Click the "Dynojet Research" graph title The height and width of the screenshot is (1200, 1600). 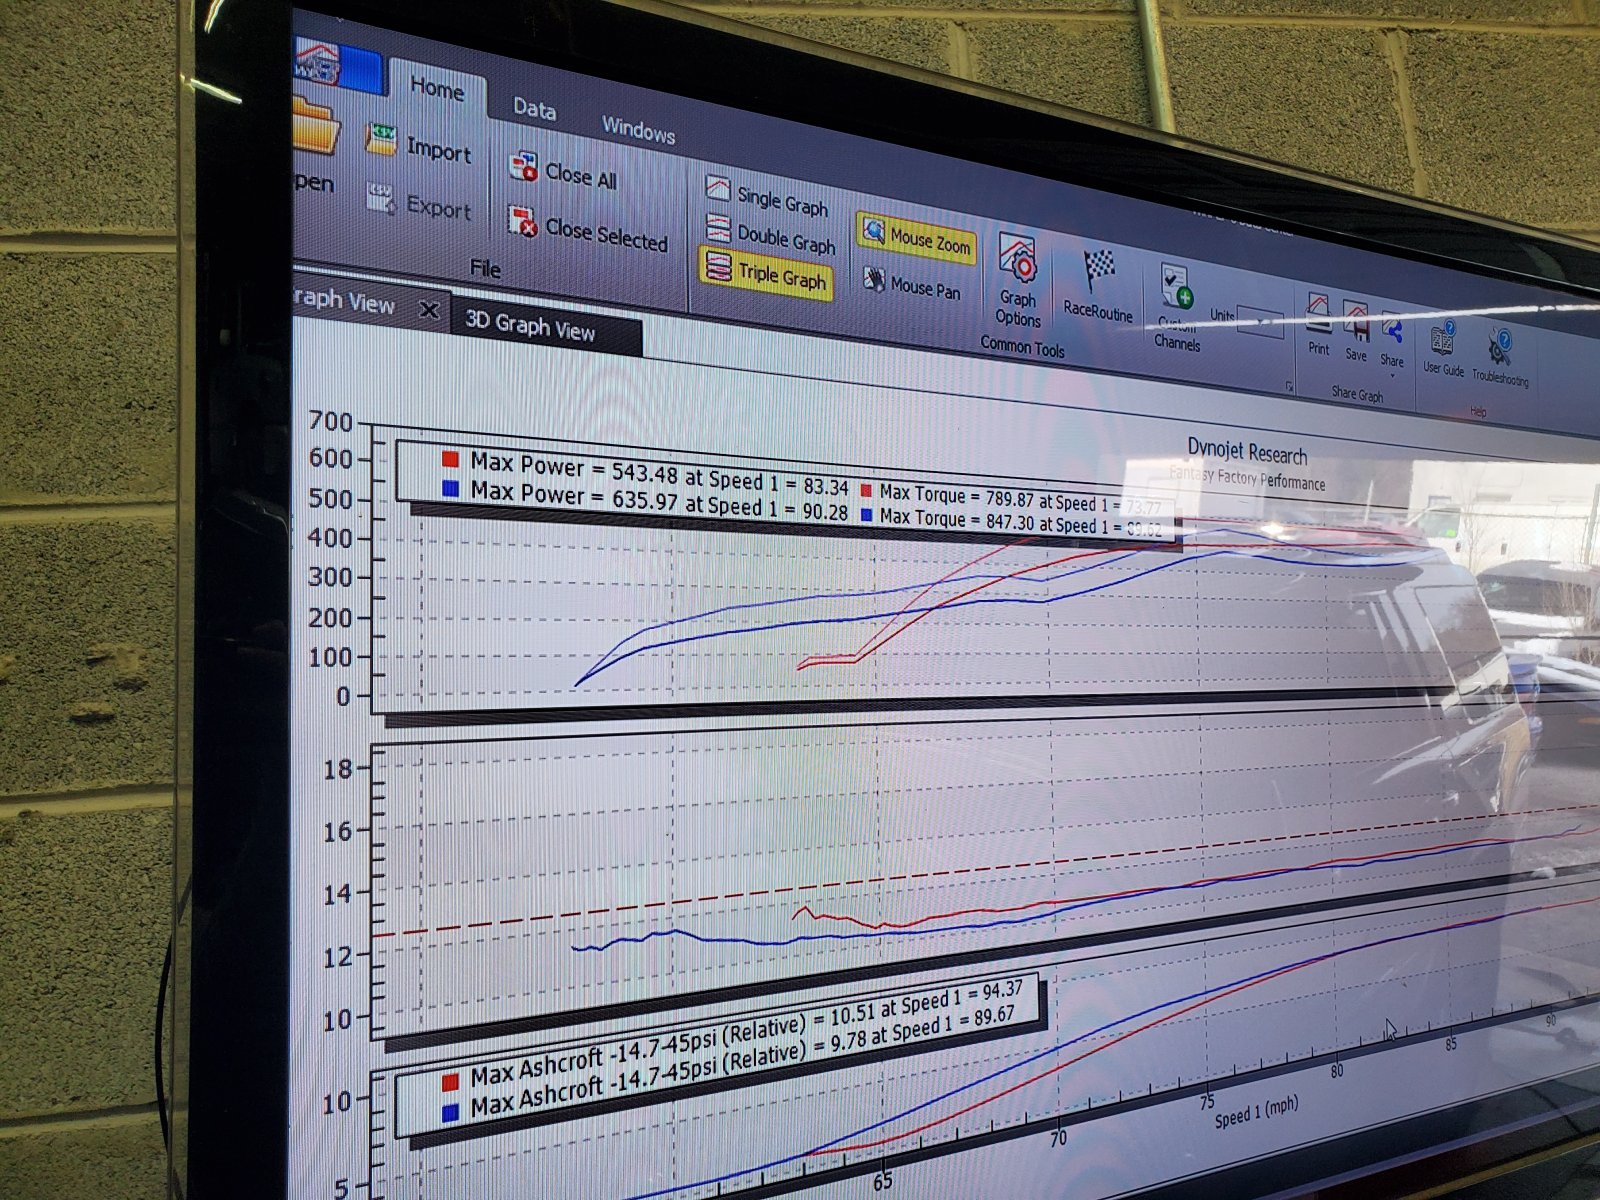pos(1247,452)
